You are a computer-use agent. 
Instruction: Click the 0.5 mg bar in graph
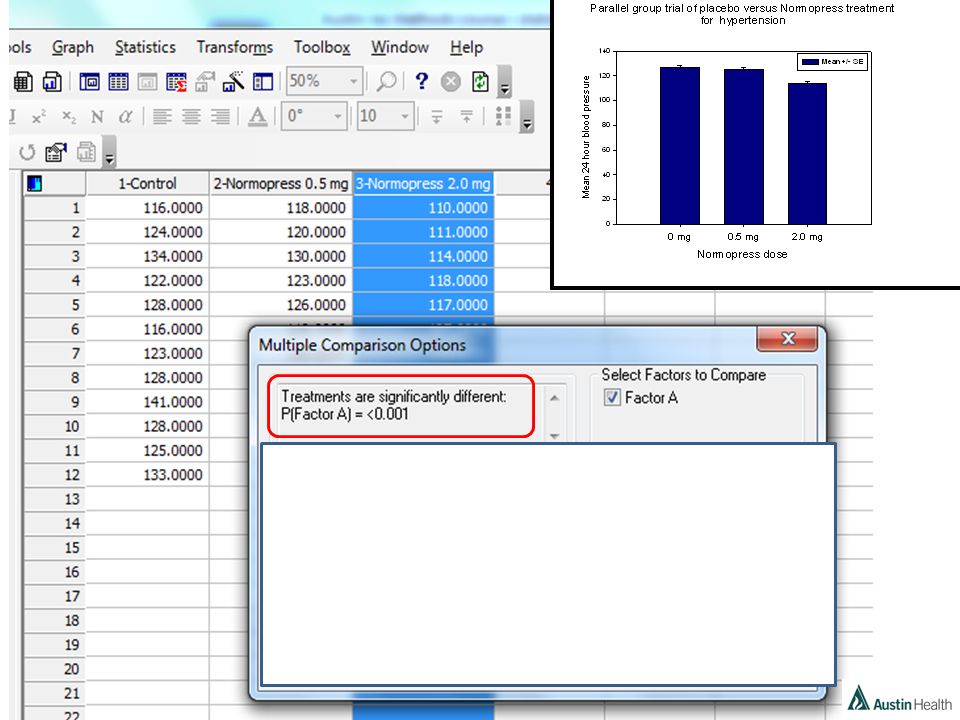[x=743, y=146]
